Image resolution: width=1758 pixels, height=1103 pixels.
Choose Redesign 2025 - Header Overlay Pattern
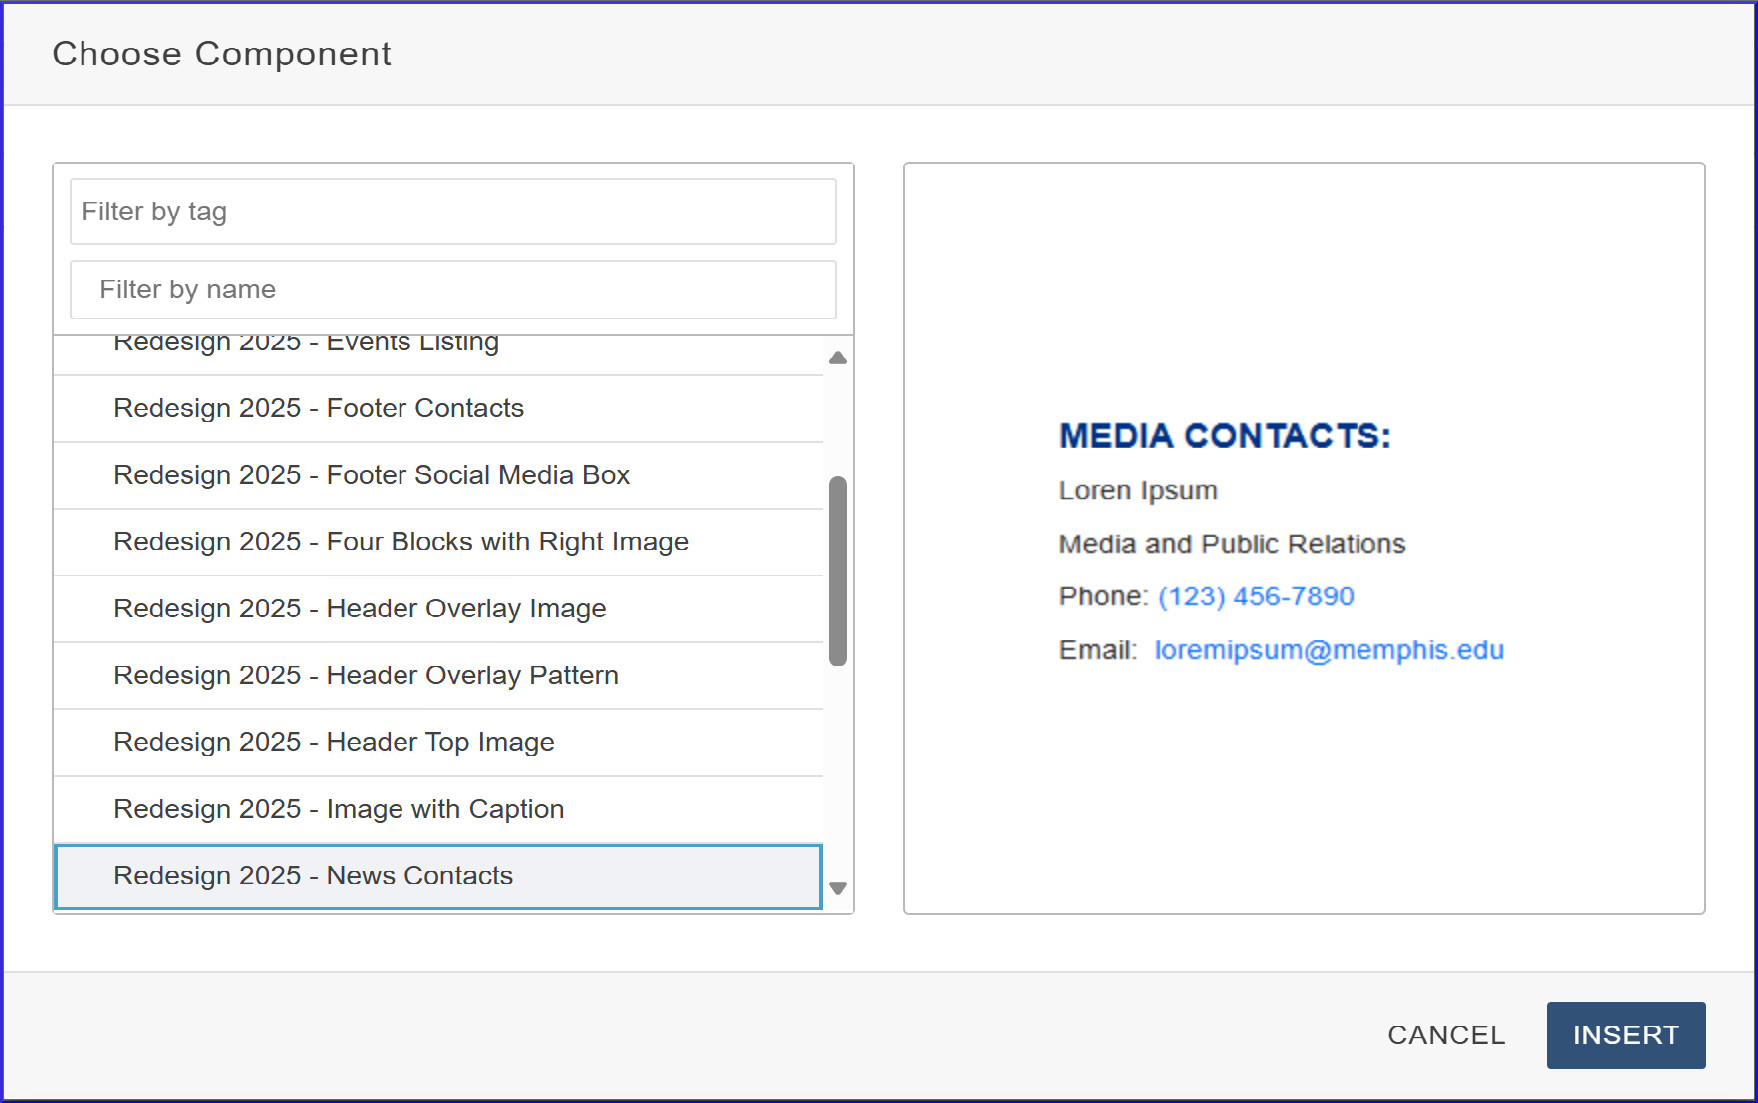pos(365,676)
